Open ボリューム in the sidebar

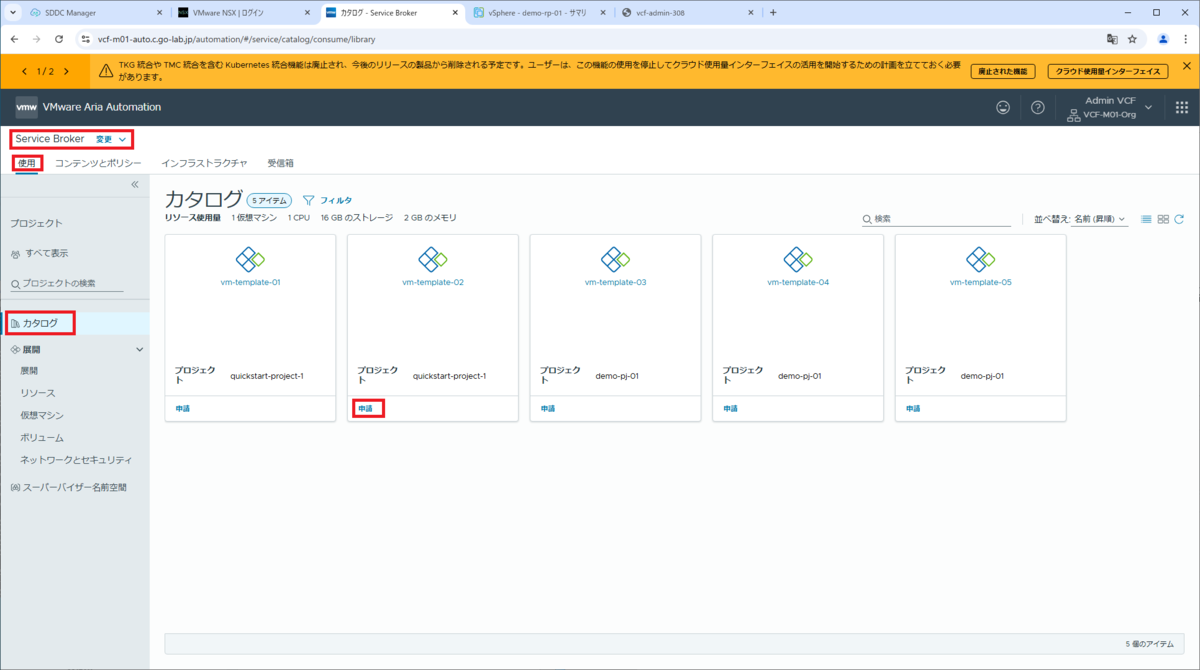click(x=42, y=437)
